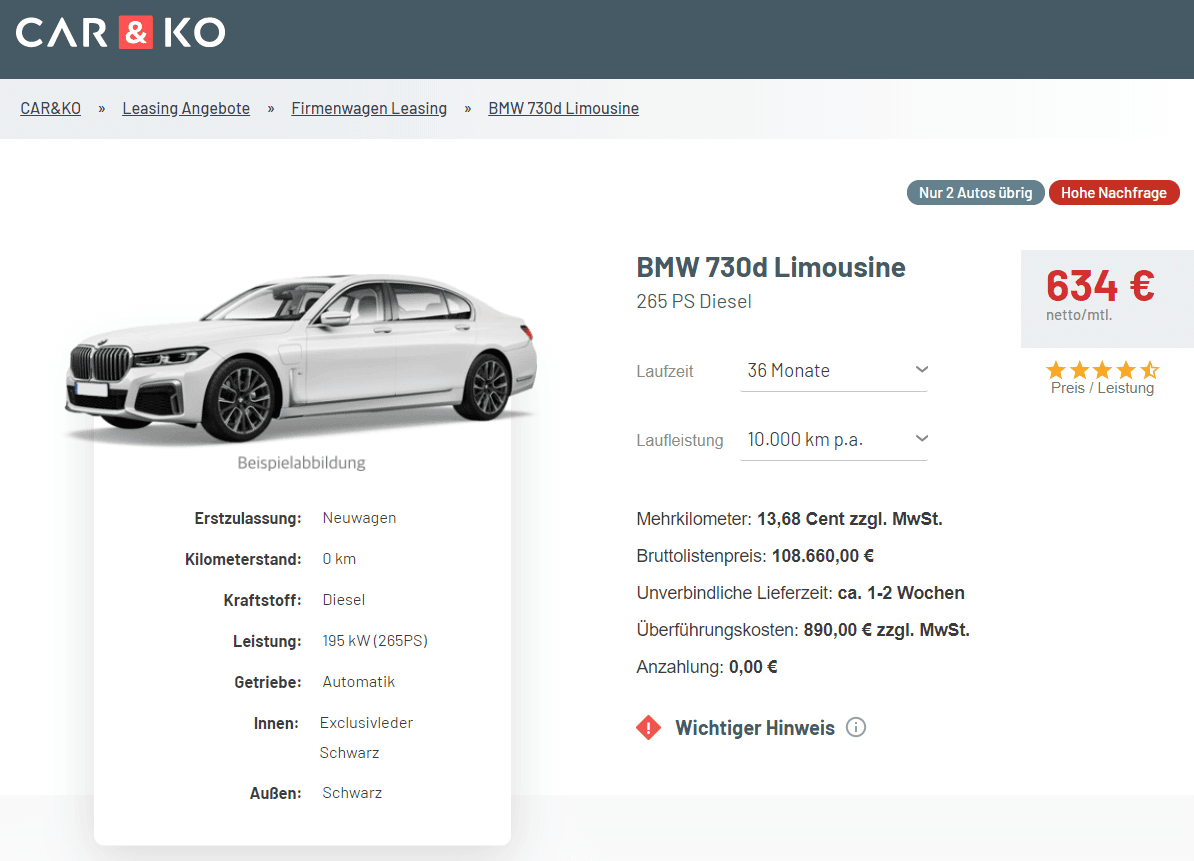Open Leasing Angebote breadcrumb link
Image resolution: width=1194 pixels, height=861 pixels.
tap(186, 109)
